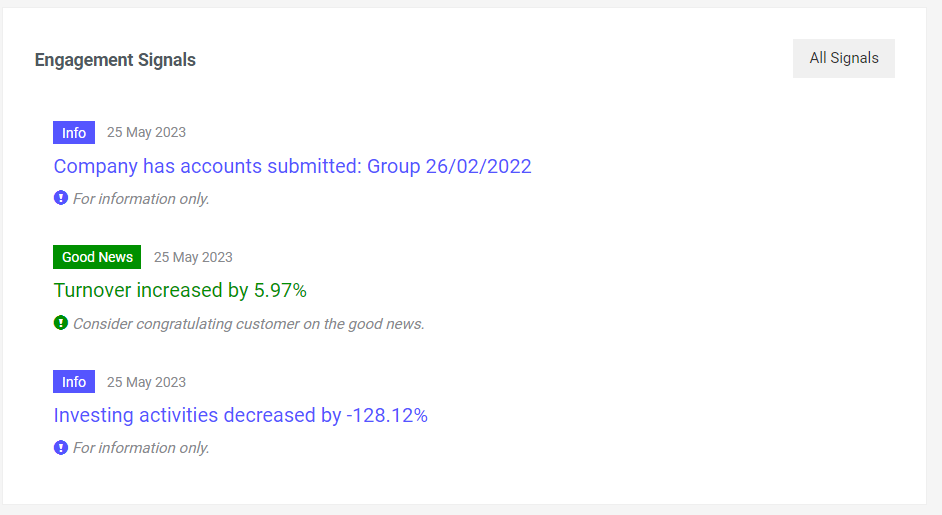The image size is (942, 515).
Task: Click the Info badge above Investing activities
Action: pyautogui.click(x=74, y=382)
